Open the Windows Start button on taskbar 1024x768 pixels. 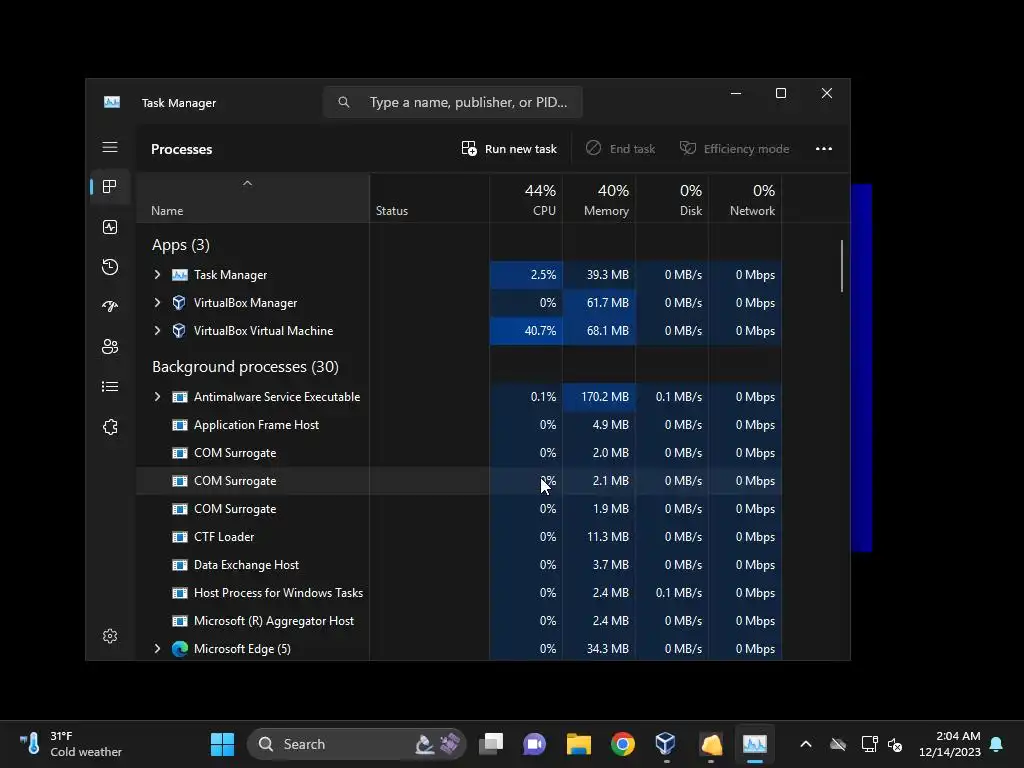tap(222, 744)
